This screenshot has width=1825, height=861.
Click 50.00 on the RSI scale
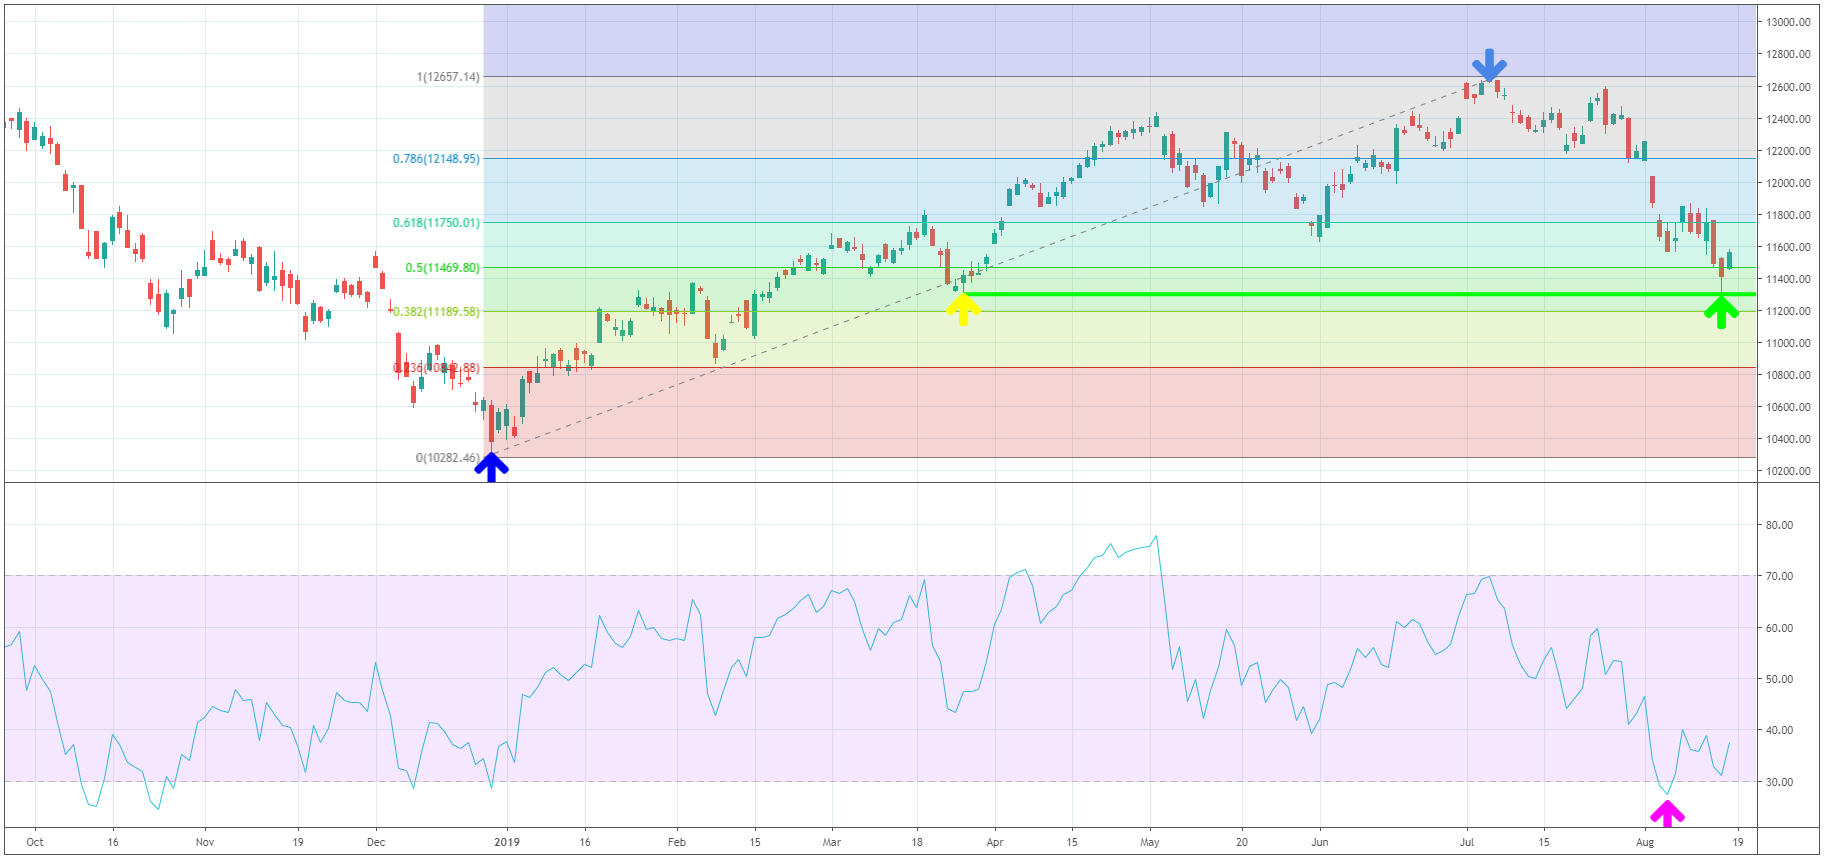tap(1779, 679)
